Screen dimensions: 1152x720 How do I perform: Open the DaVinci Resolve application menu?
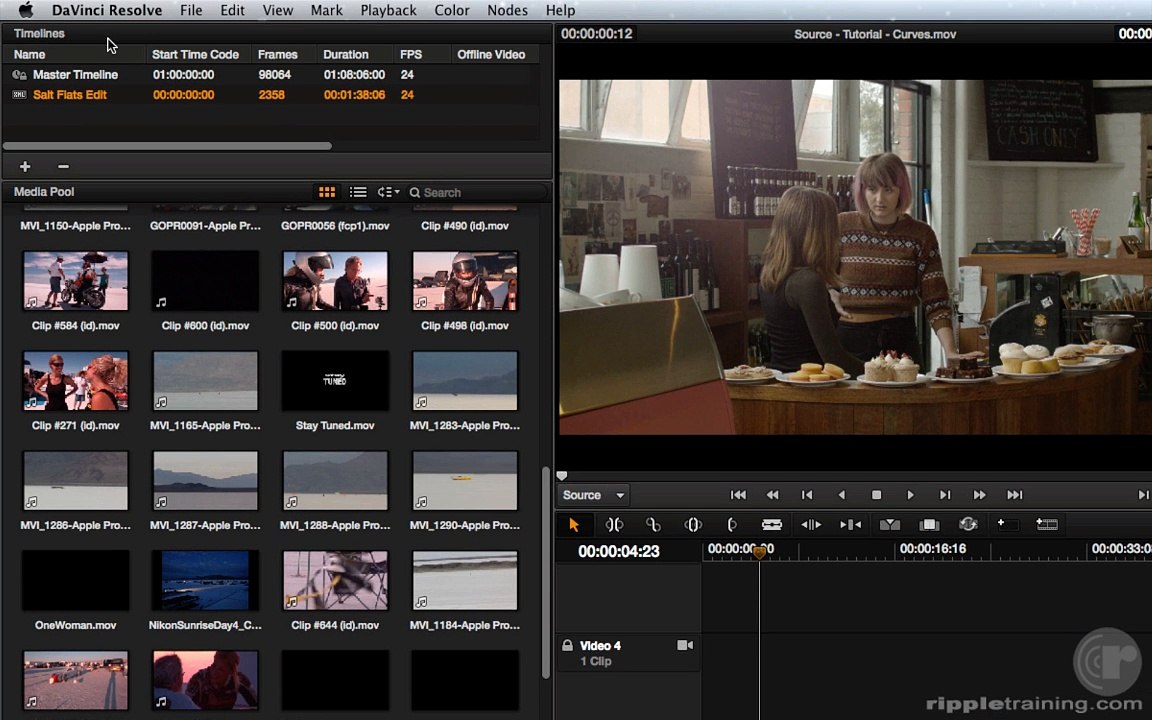pyautogui.click(x=107, y=10)
